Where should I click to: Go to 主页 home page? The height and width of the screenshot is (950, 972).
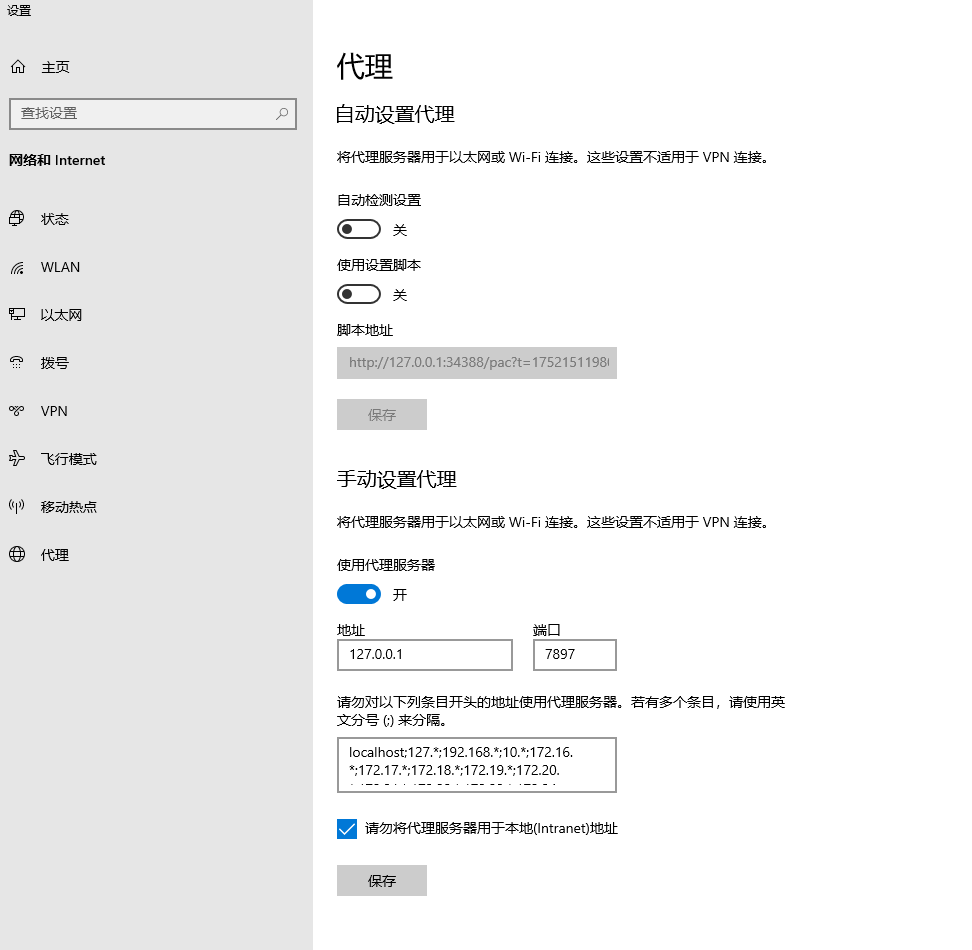[55, 67]
